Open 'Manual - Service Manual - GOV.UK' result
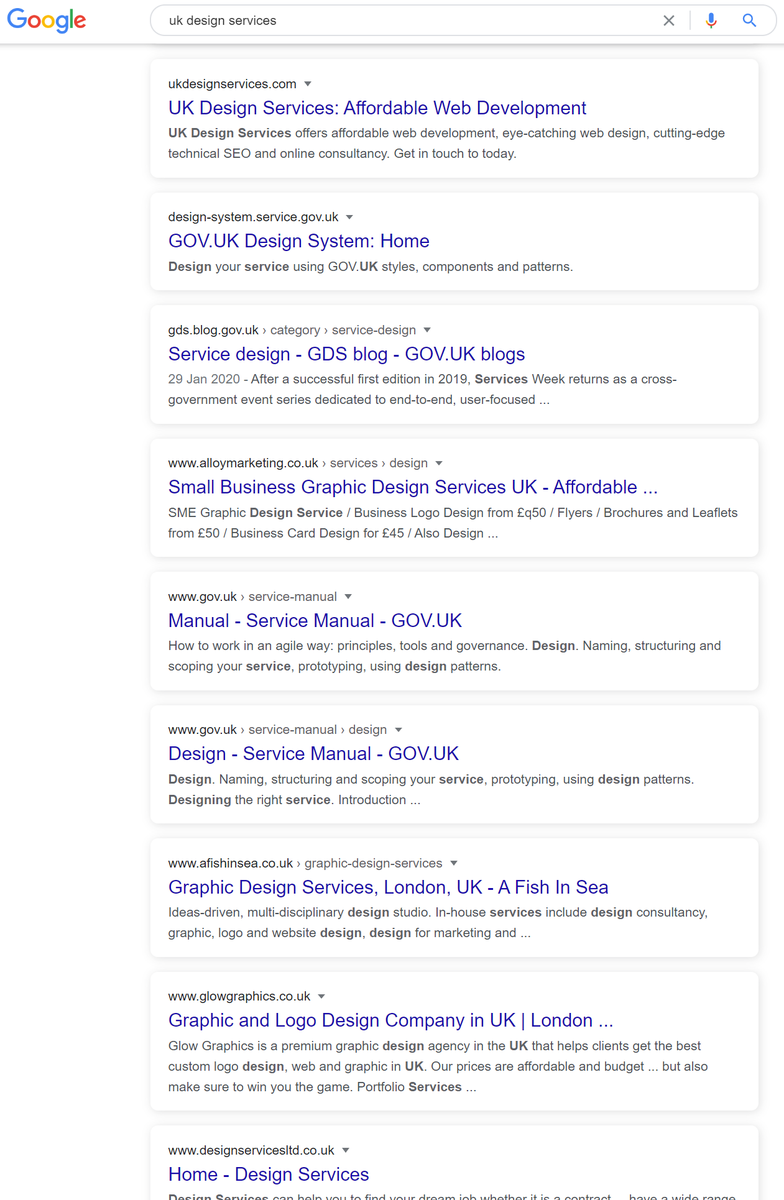 315,620
